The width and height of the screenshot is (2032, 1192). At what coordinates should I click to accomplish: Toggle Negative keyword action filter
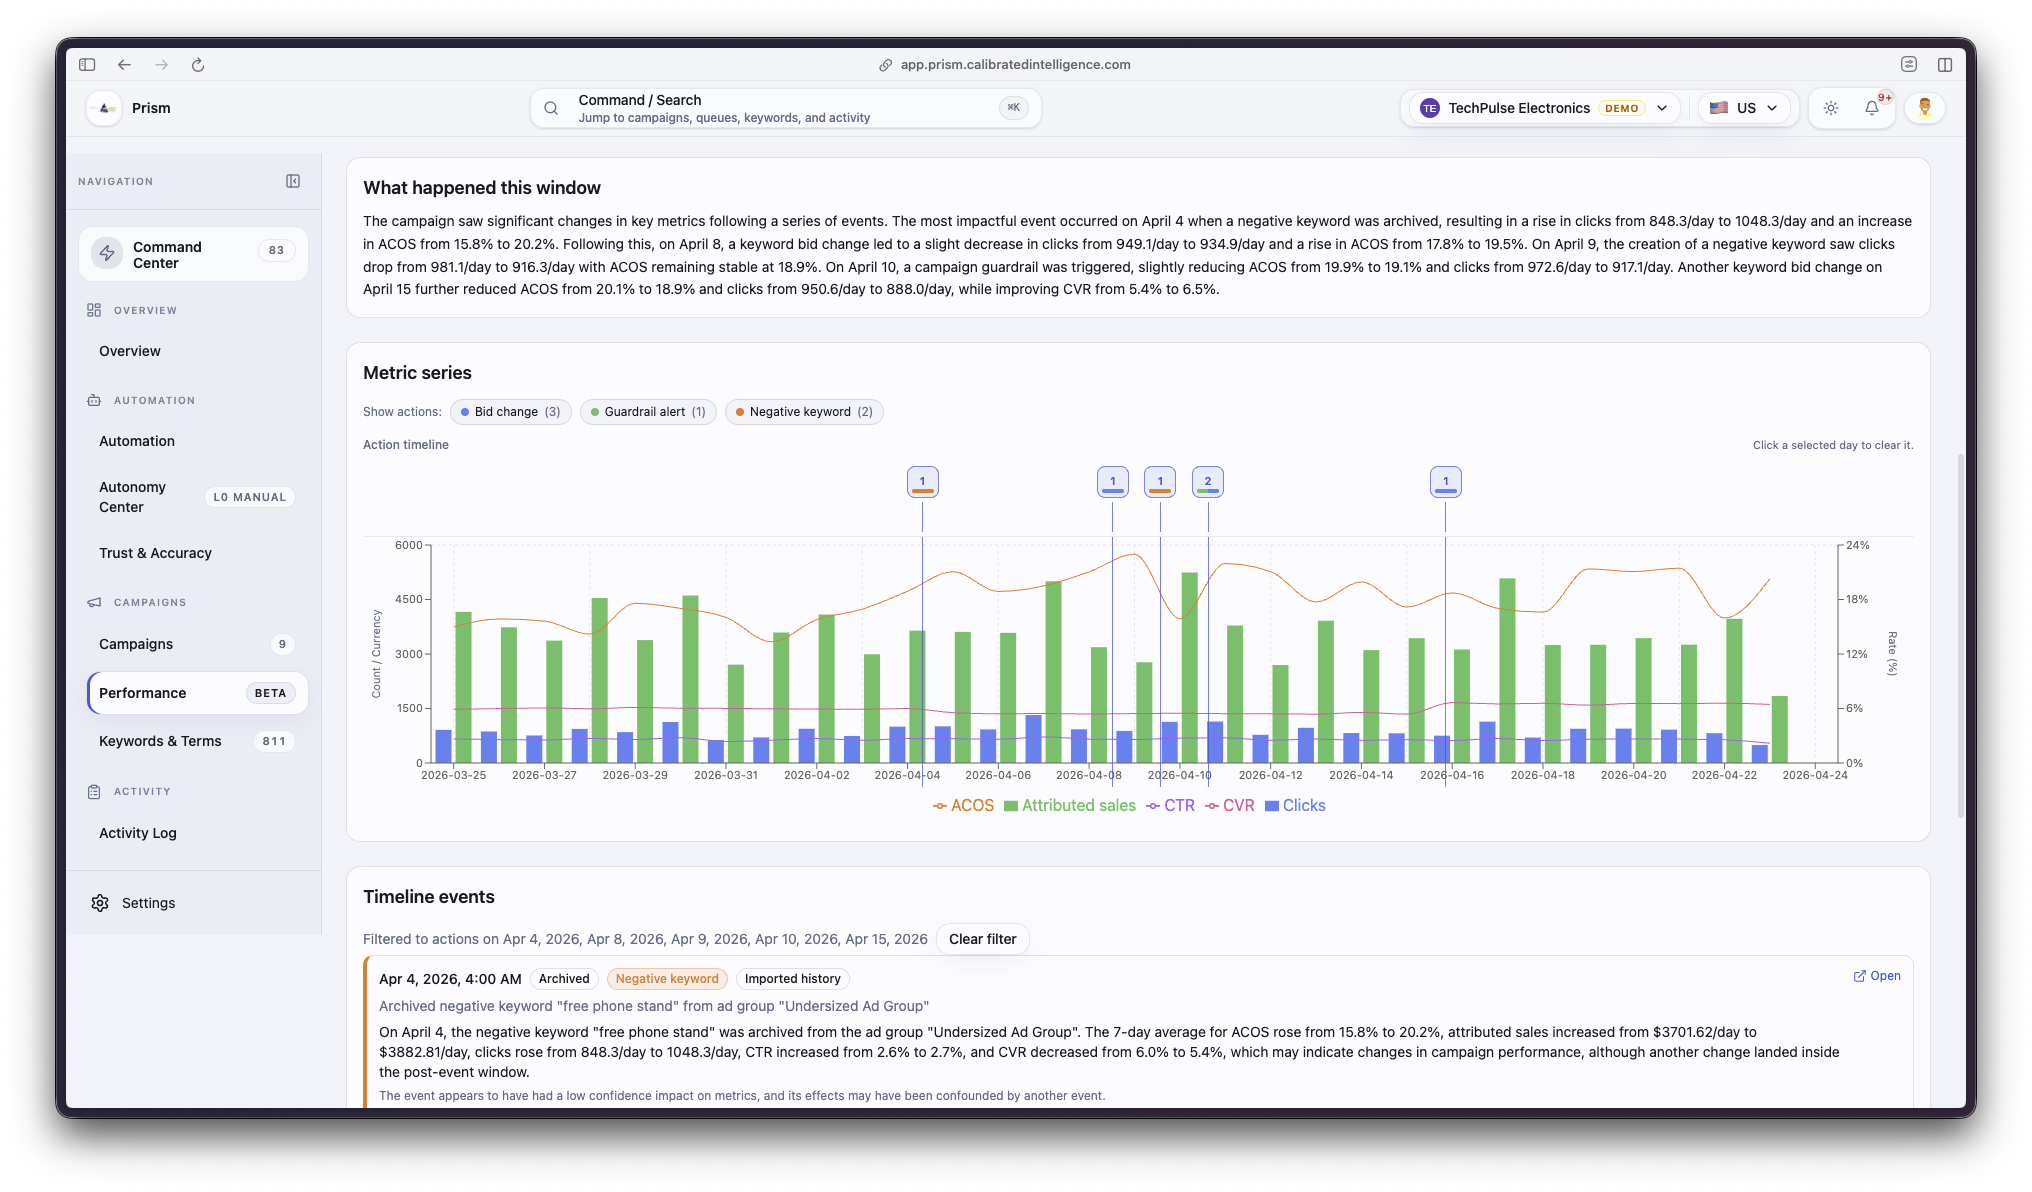(804, 412)
